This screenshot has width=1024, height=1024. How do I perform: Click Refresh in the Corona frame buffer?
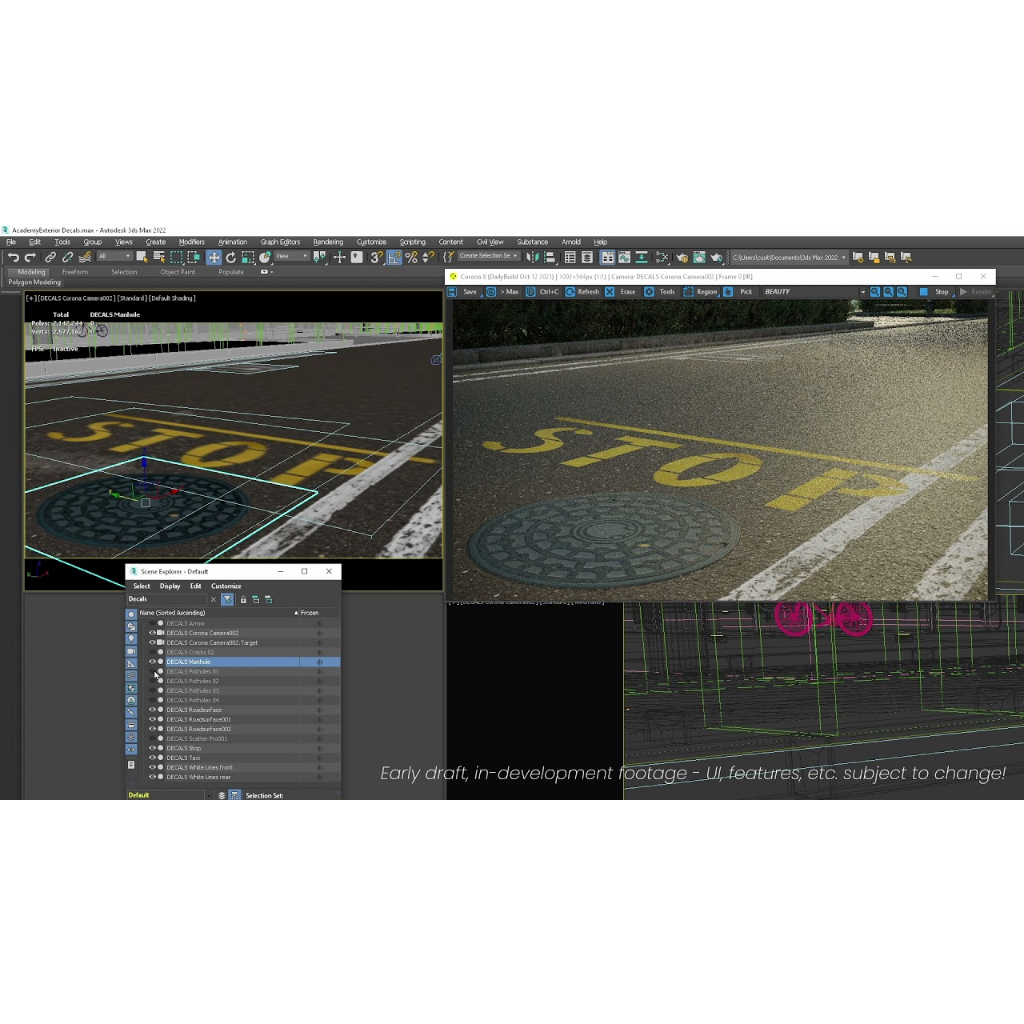pos(582,292)
